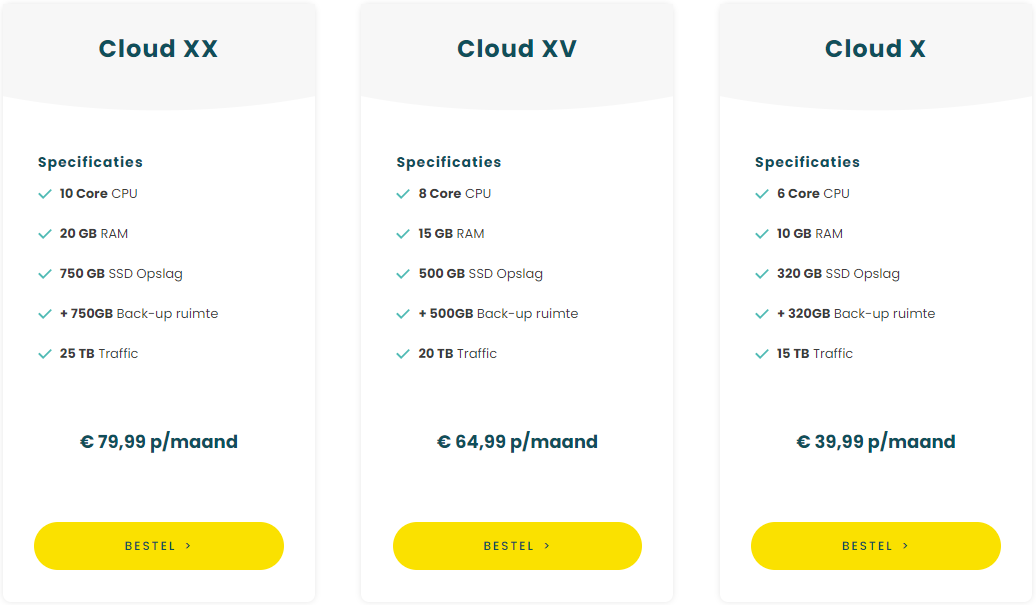Order the Cloud XV plan via Bestel
The height and width of the screenshot is (605, 1036).
(517, 546)
